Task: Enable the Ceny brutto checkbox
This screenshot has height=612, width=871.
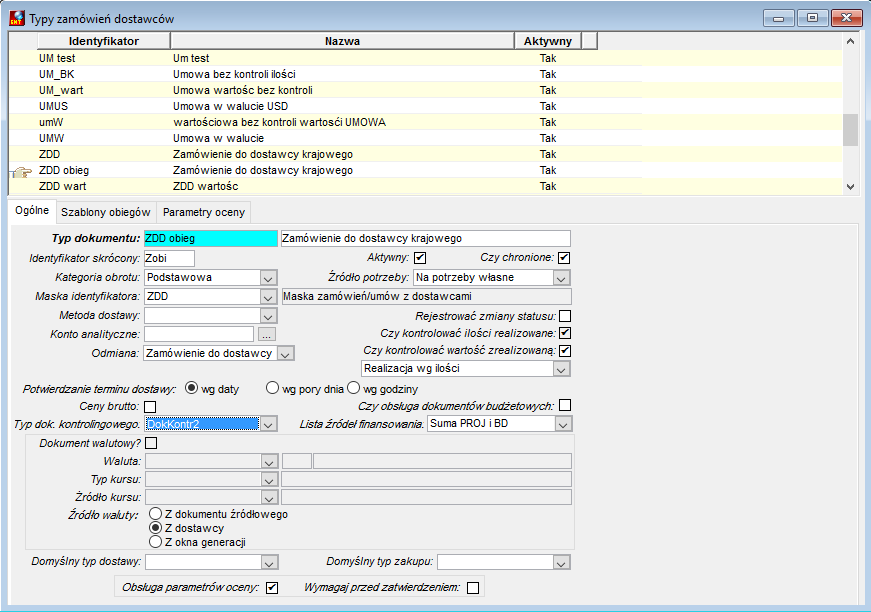Action: [x=150, y=407]
